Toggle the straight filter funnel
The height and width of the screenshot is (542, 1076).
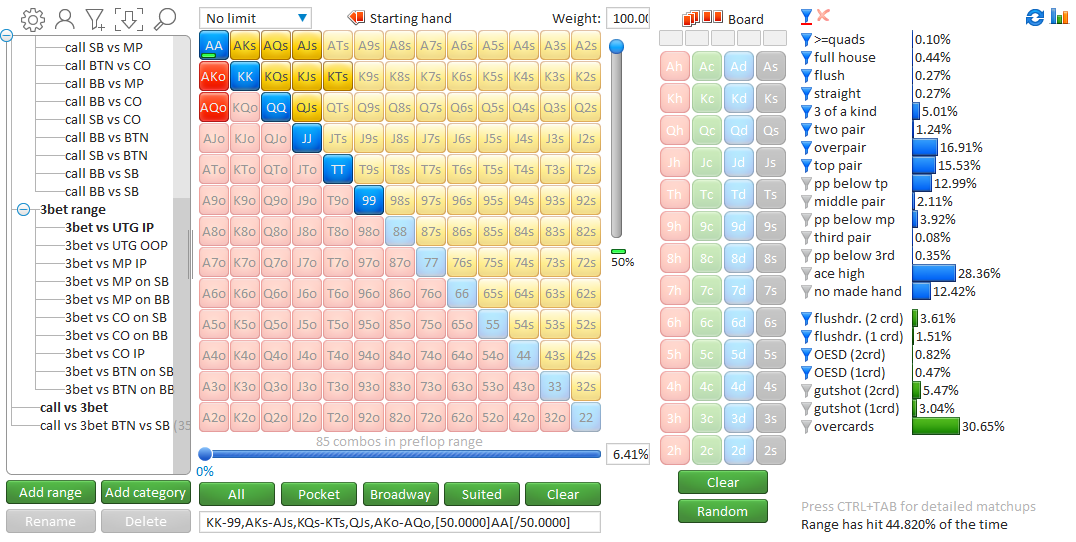[807, 93]
